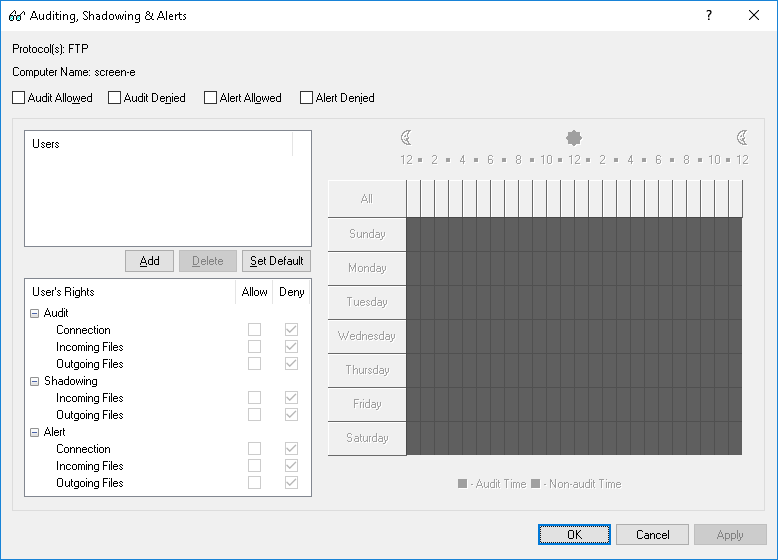Screen dimensions: 778x560
Task: Click the help question mark button
Action: point(708,16)
